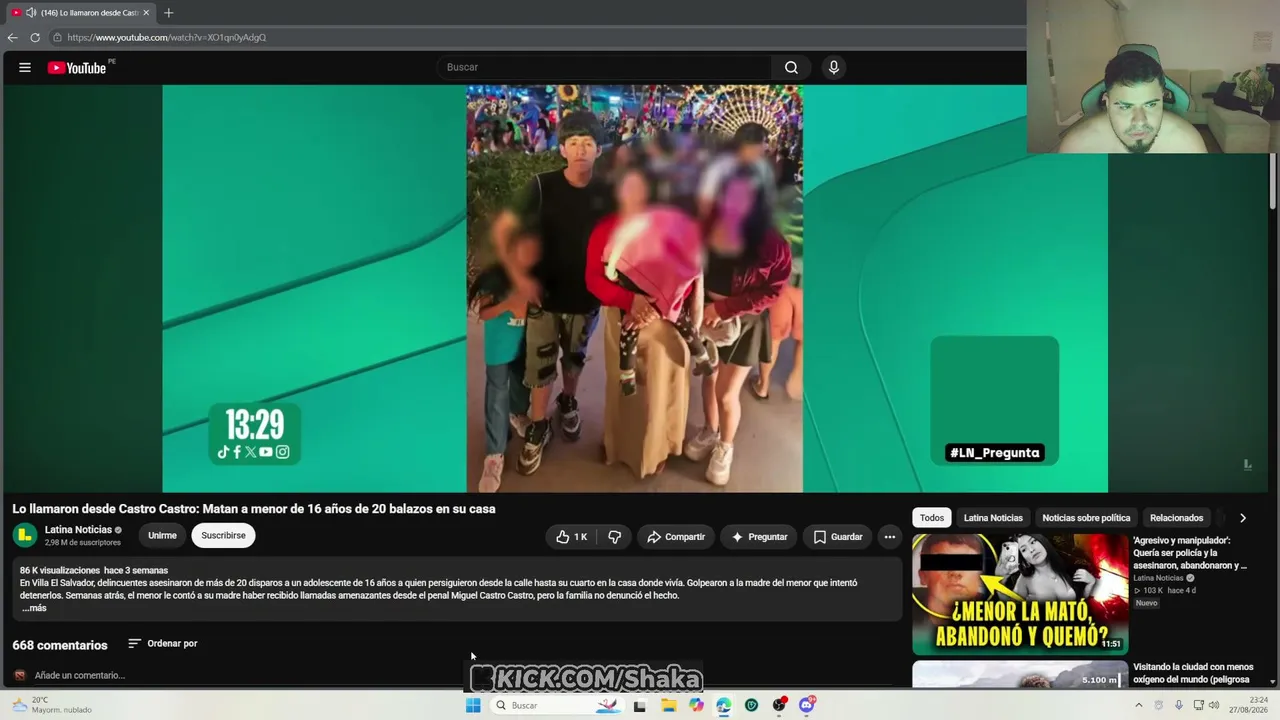Expand the description with ...más
Screen dimensions: 1280x720
tap(34, 608)
